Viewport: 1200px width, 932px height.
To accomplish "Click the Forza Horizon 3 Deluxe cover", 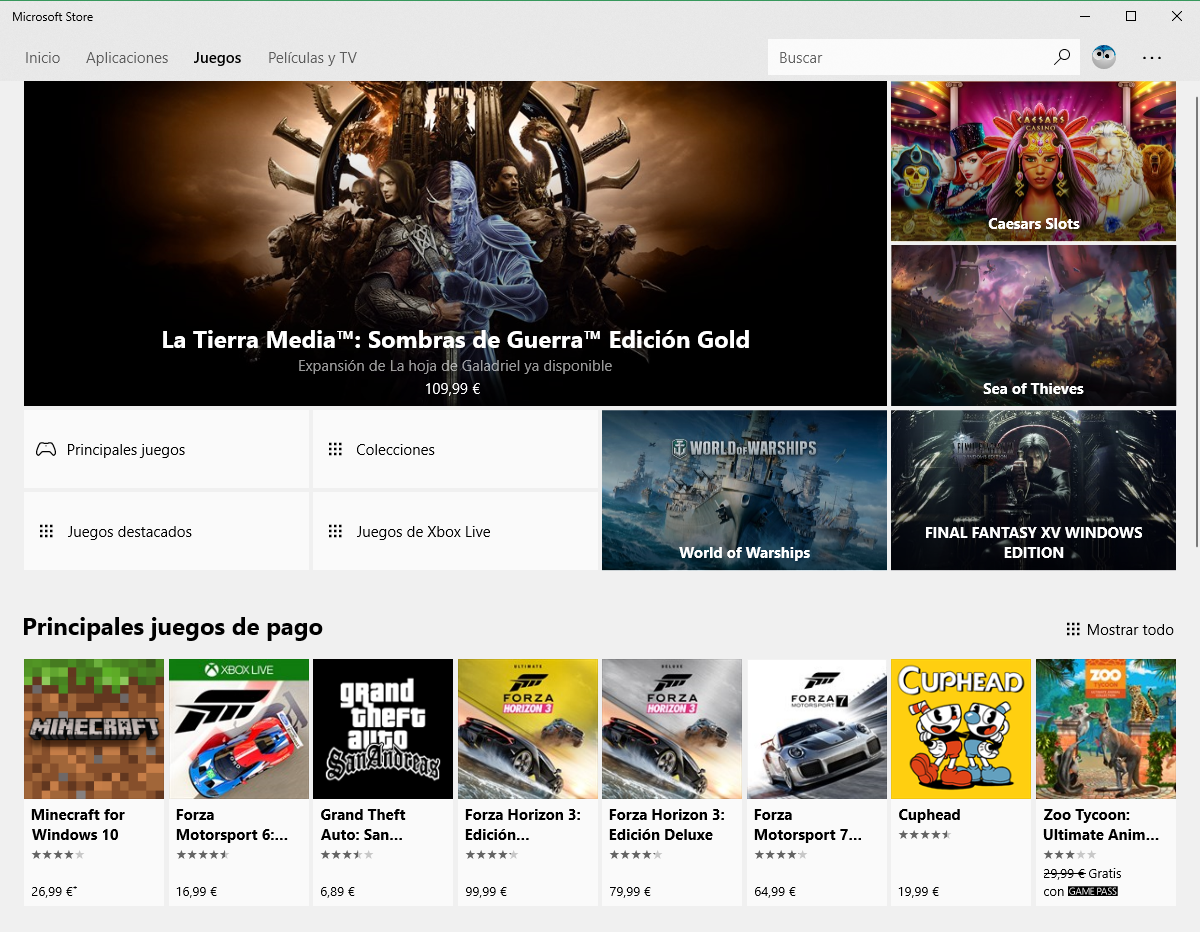I will pyautogui.click(x=672, y=729).
